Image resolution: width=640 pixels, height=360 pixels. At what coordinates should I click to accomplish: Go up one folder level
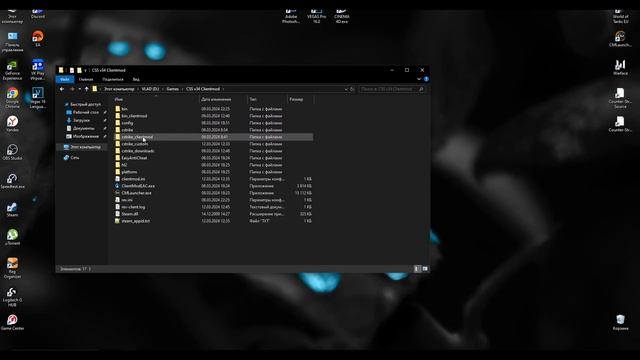tap(87, 89)
